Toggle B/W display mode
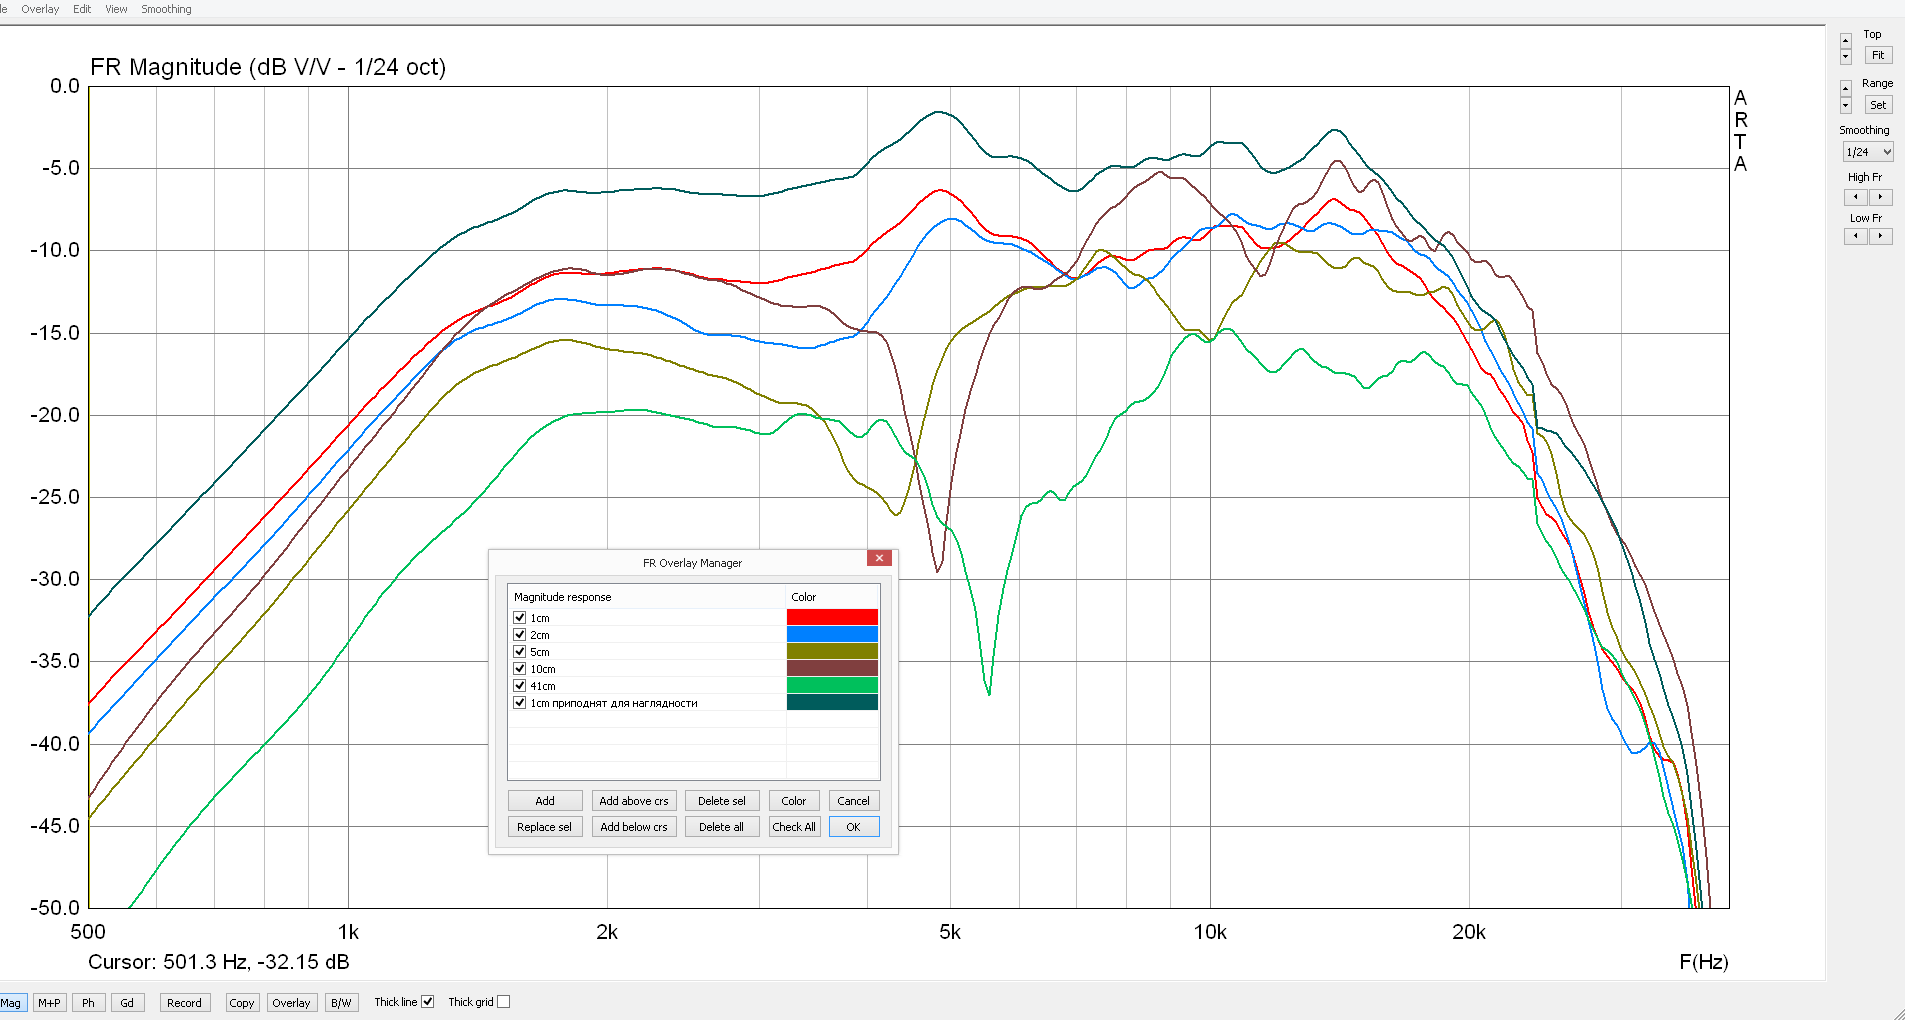Screen dimensions: 1905x1020 [x=342, y=1003]
